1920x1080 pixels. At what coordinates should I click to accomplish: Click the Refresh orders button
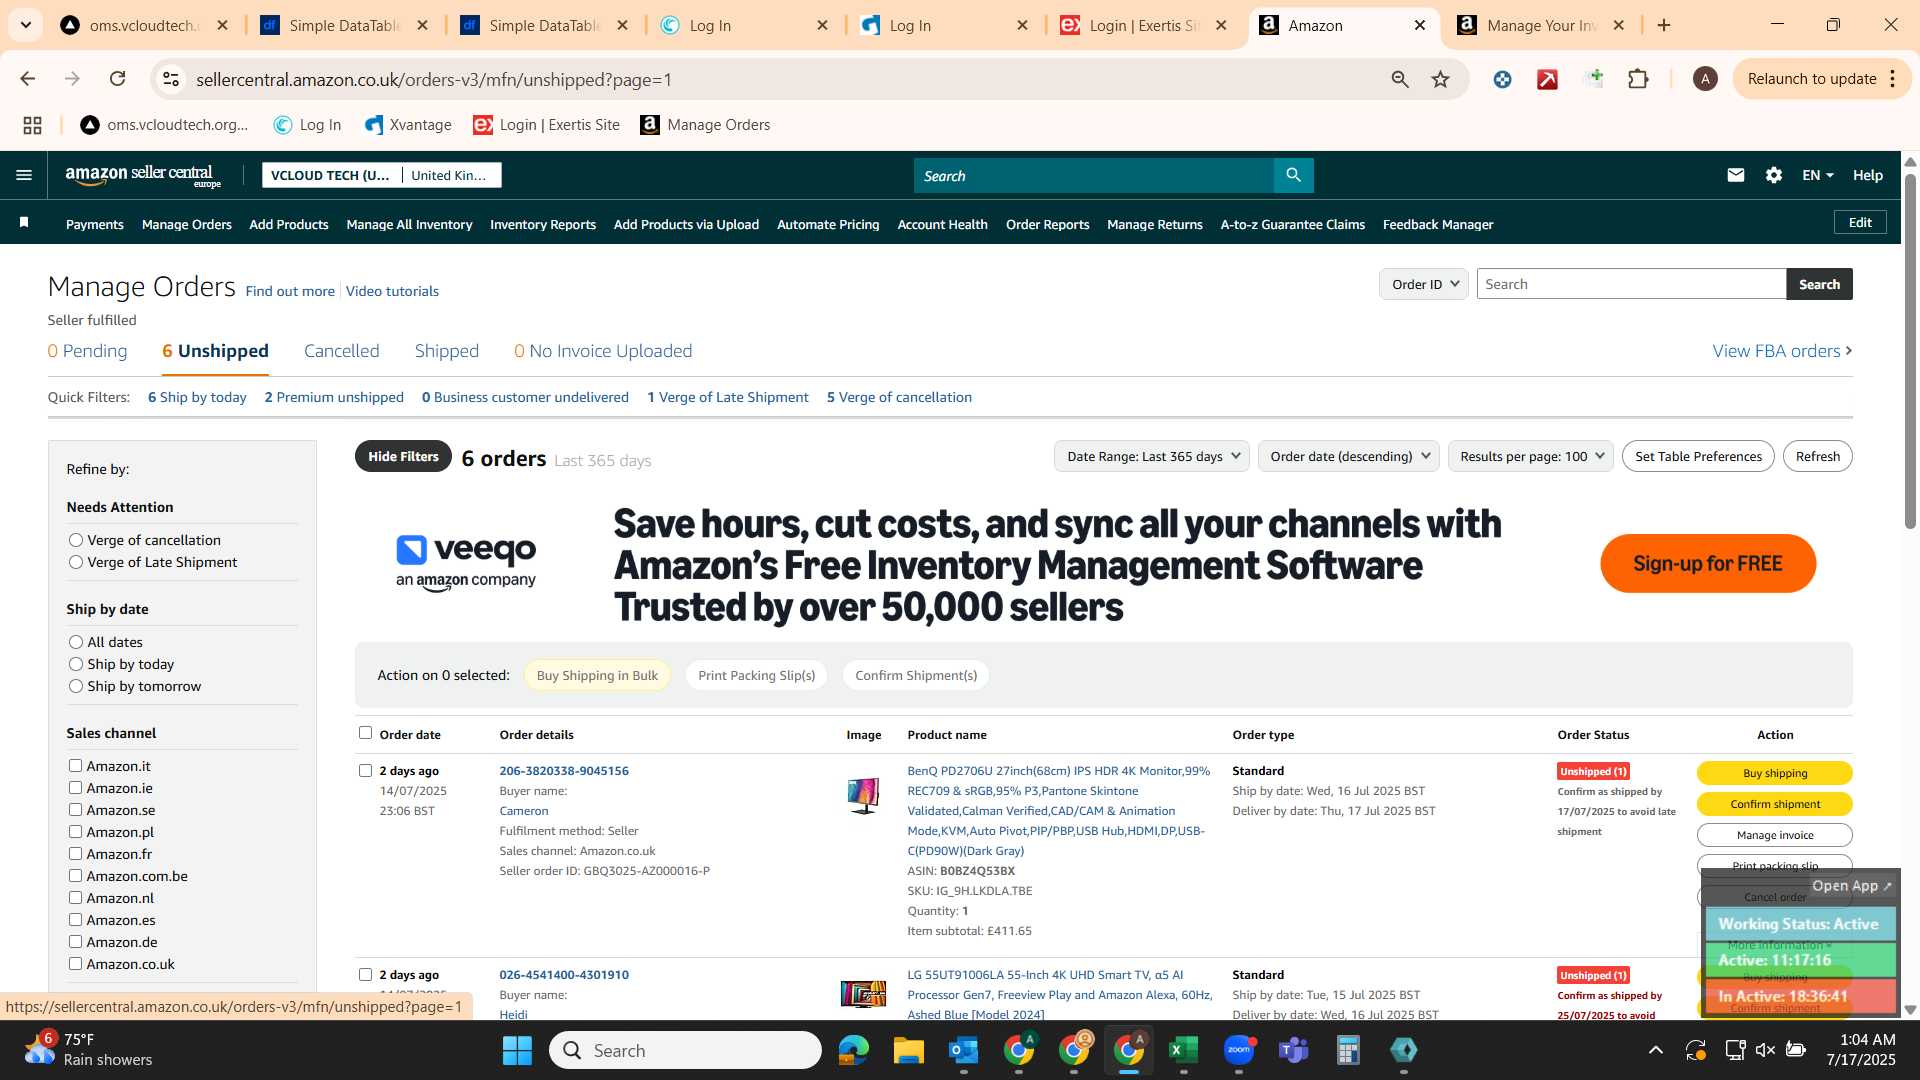coord(1817,456)
